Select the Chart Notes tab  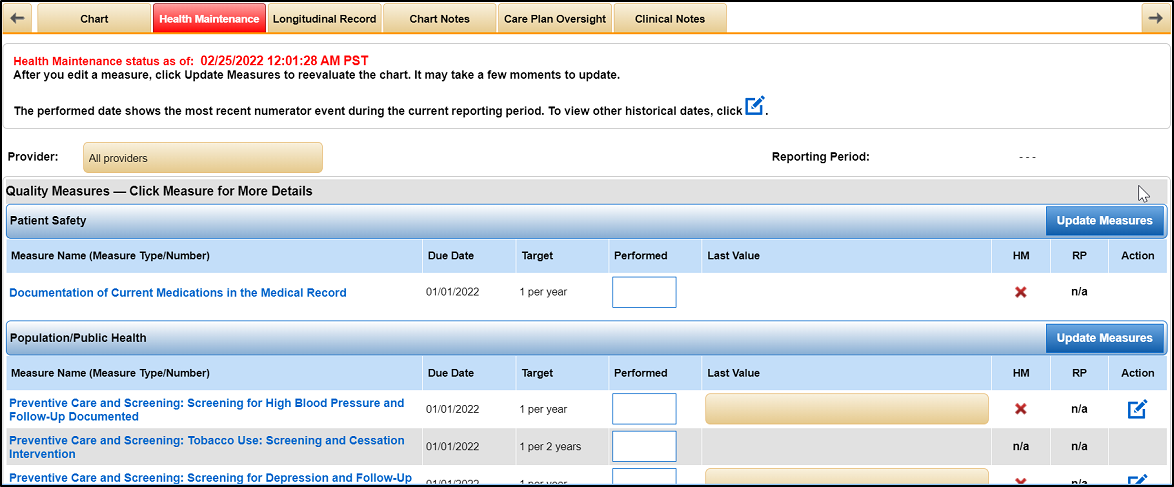click(439, 18)
